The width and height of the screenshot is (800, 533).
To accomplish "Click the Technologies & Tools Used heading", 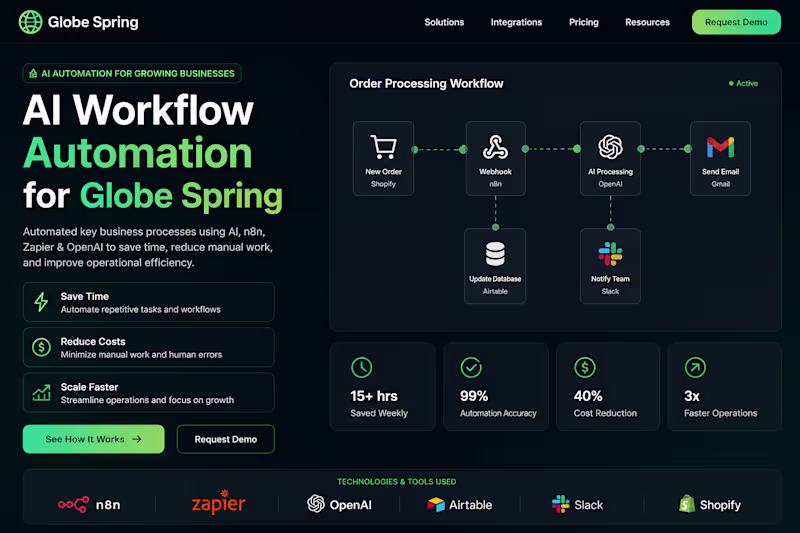I will pos(396,481).
